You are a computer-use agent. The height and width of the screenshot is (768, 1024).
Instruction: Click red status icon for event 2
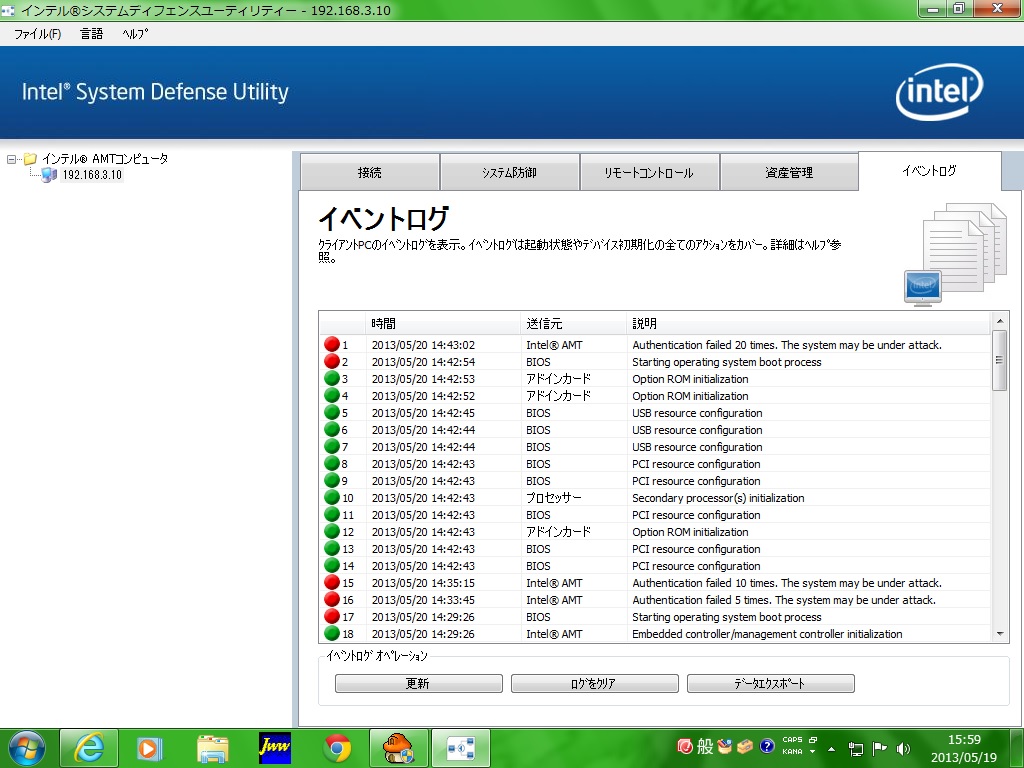coord(332,361)
